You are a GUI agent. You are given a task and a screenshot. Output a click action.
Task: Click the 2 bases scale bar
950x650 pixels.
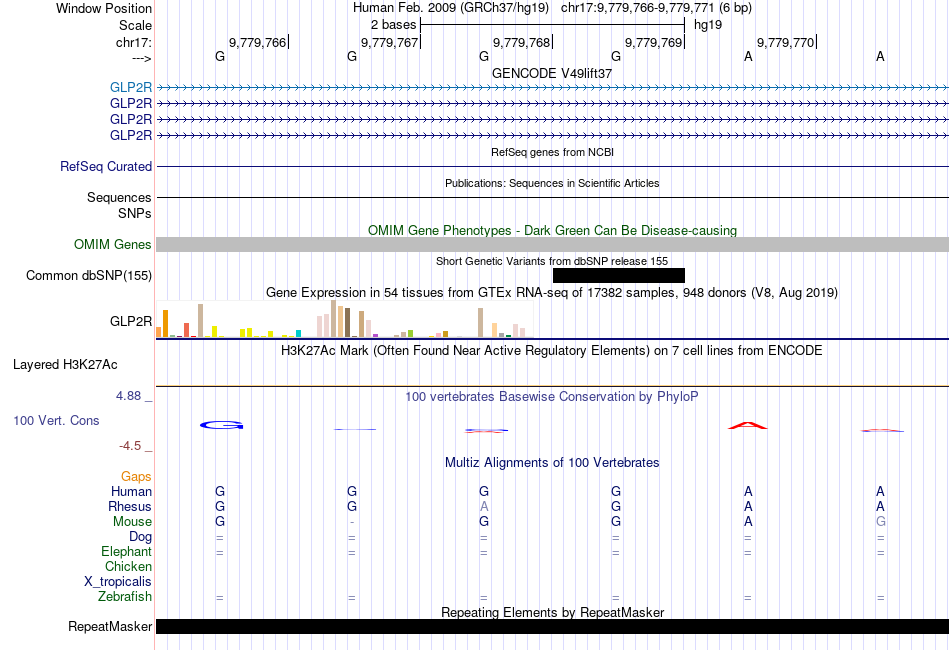pyautogui.click(x=553, y=25)
